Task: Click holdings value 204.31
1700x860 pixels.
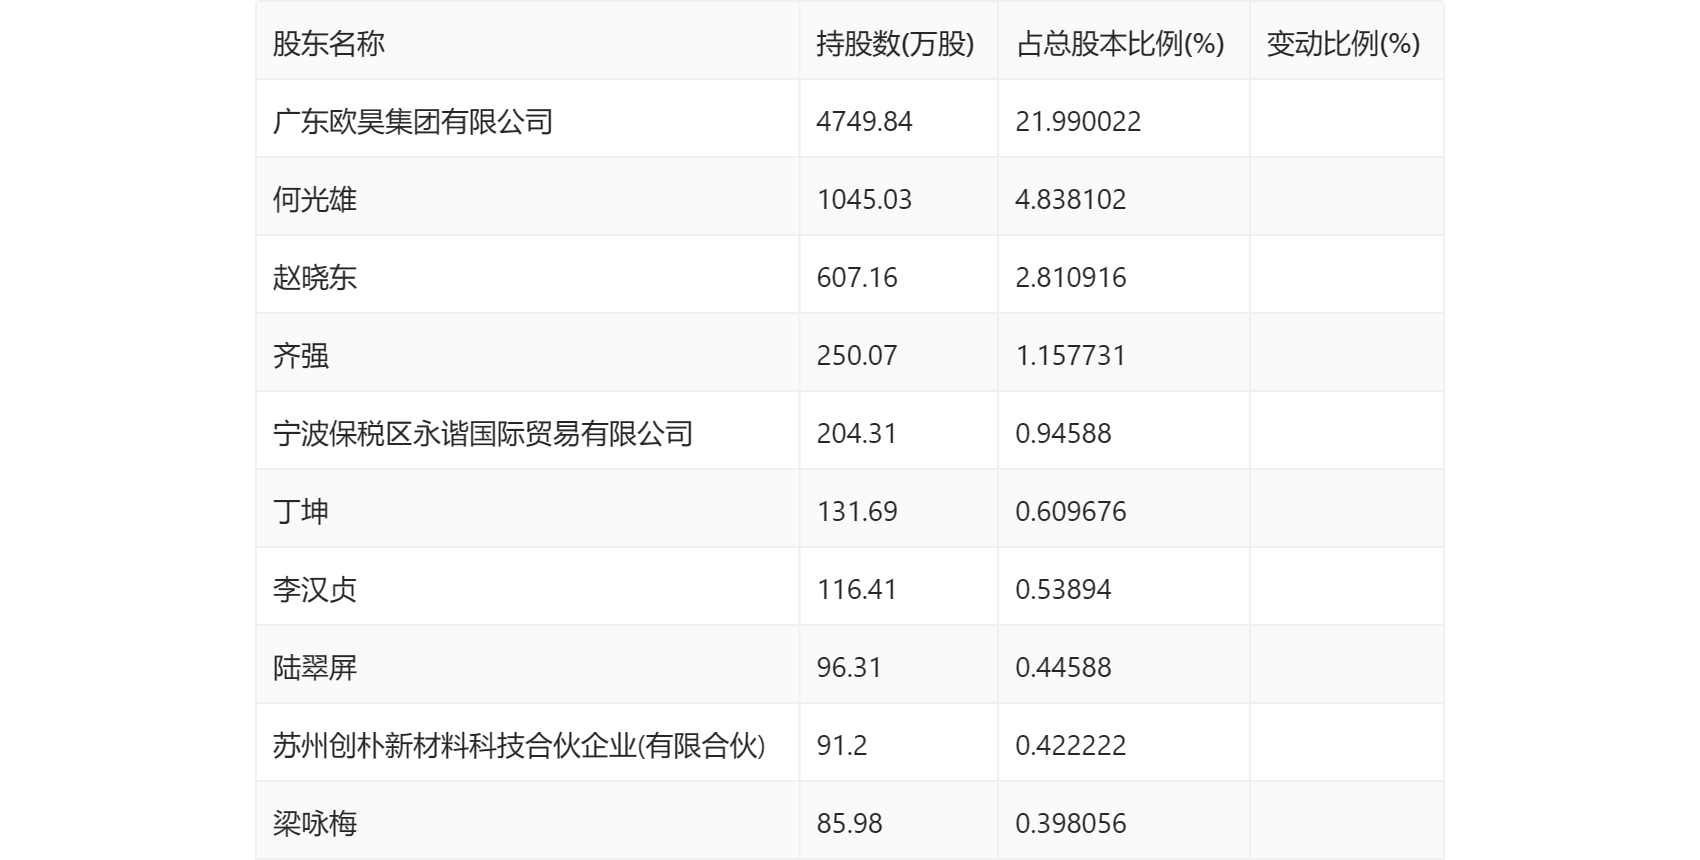Action: [x=857, y=434]
